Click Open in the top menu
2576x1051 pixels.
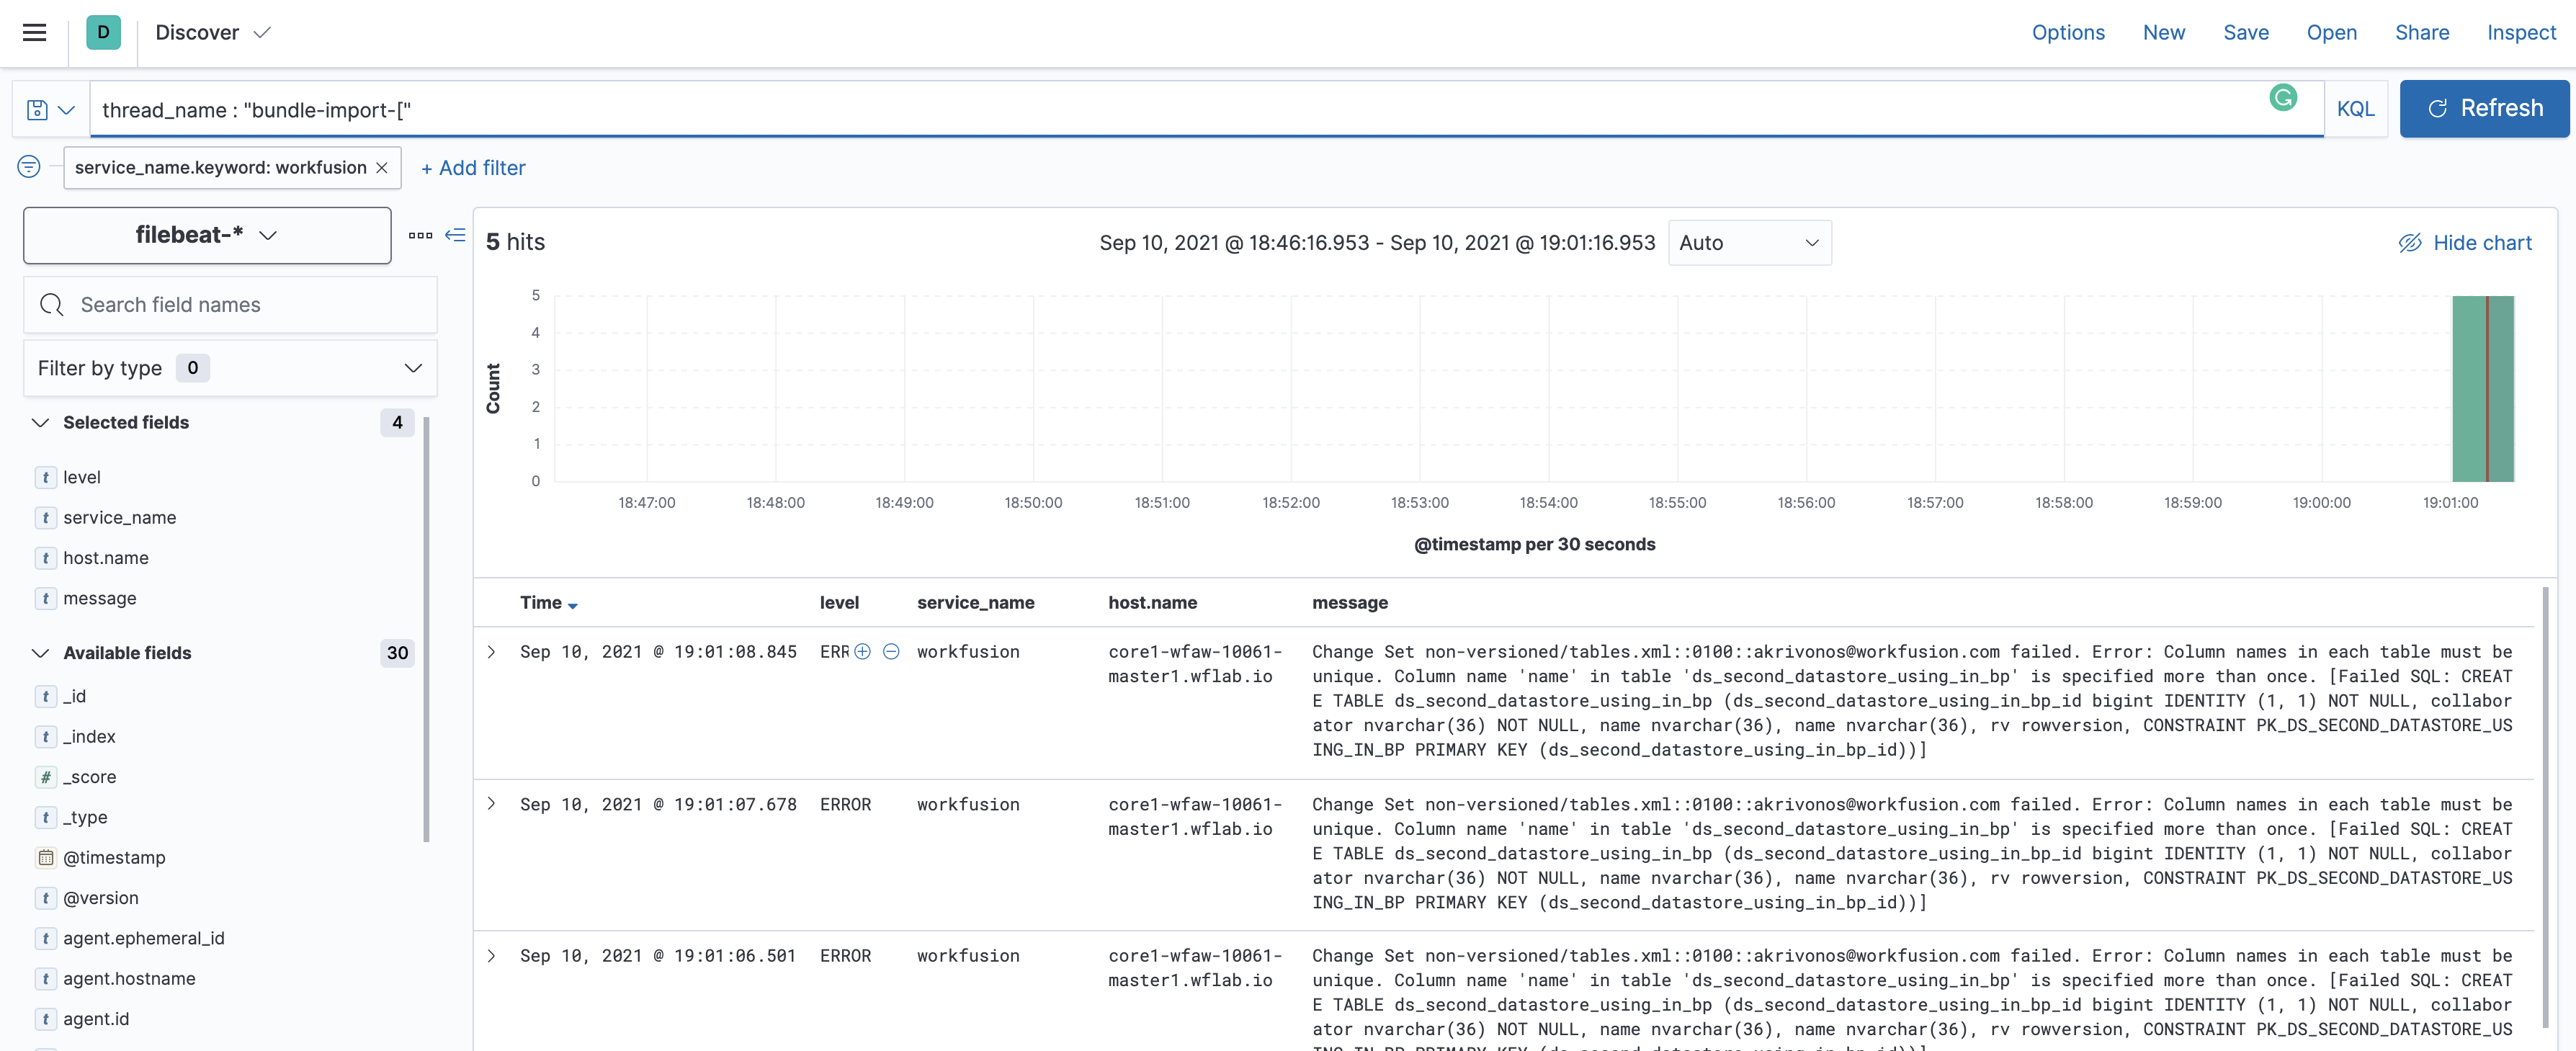point(2331,33)
